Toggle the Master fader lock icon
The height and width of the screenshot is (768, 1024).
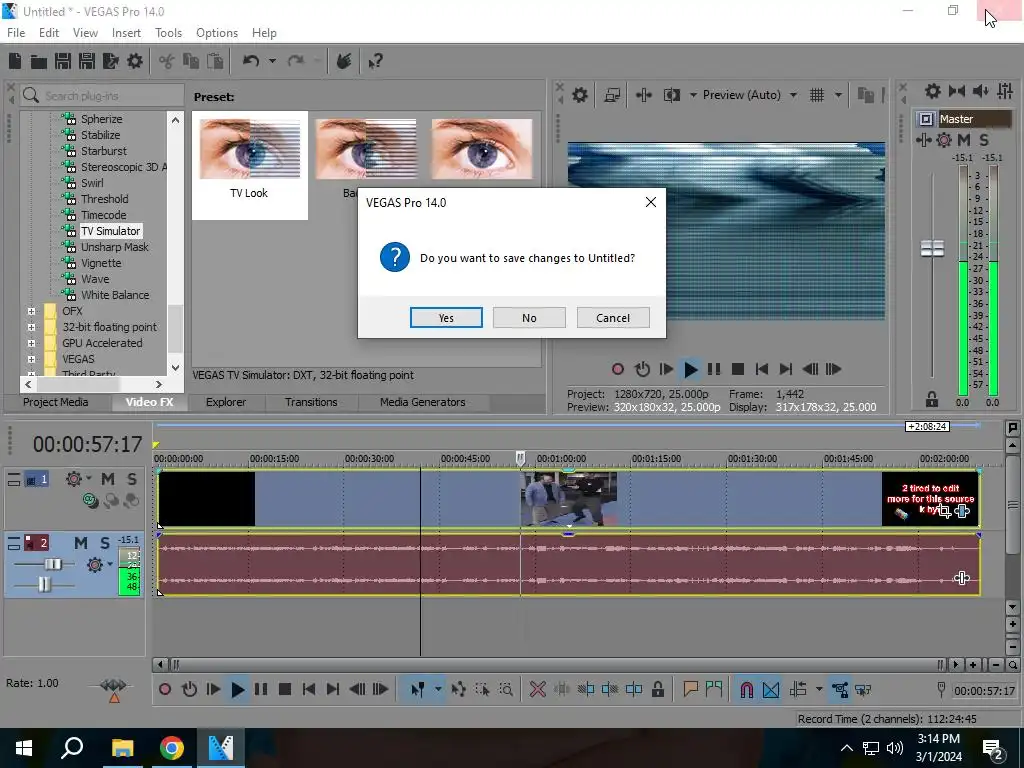tap(932, 399)
